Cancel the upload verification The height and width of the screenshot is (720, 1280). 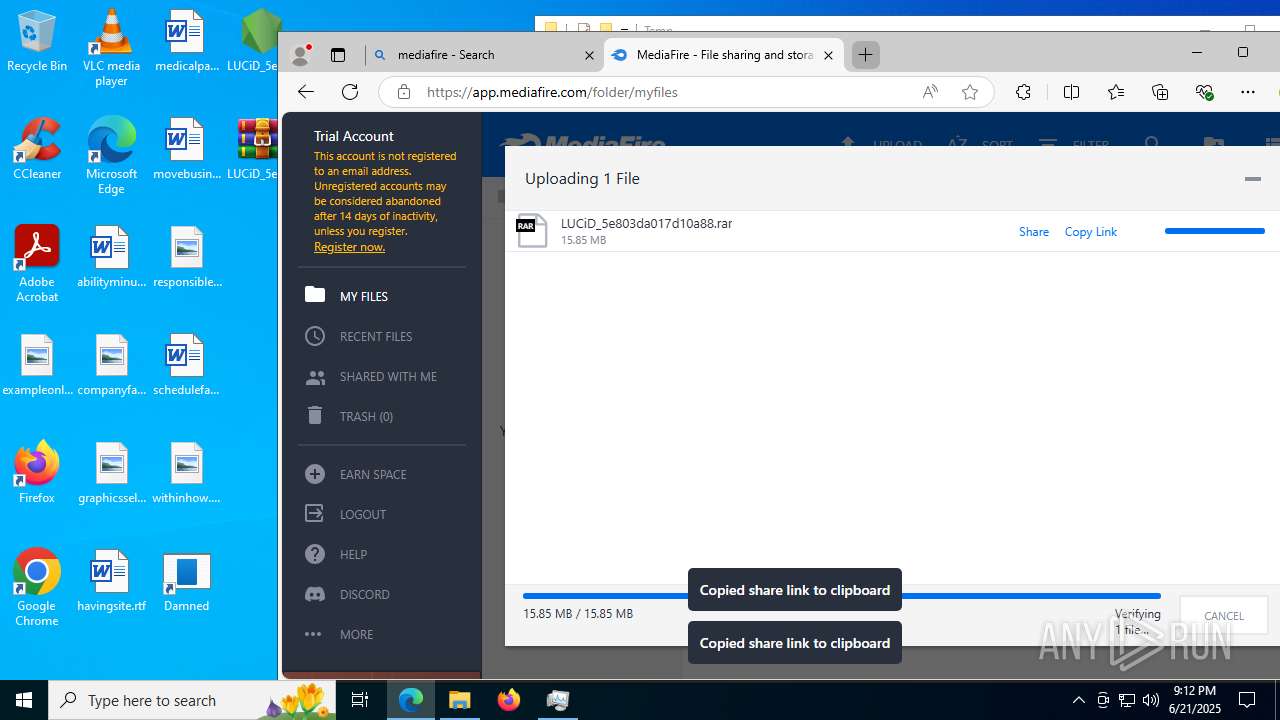[x=1224, y=616]
